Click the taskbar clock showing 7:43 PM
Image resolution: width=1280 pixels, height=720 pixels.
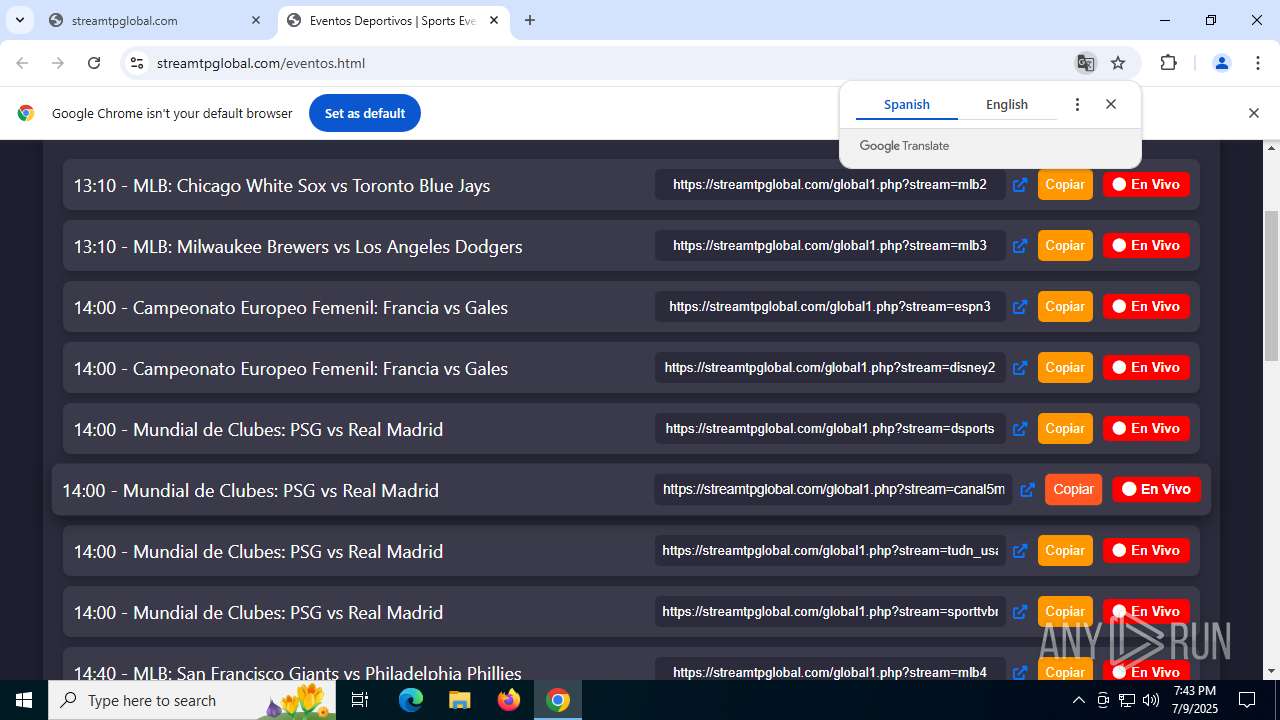(1195, 700)
